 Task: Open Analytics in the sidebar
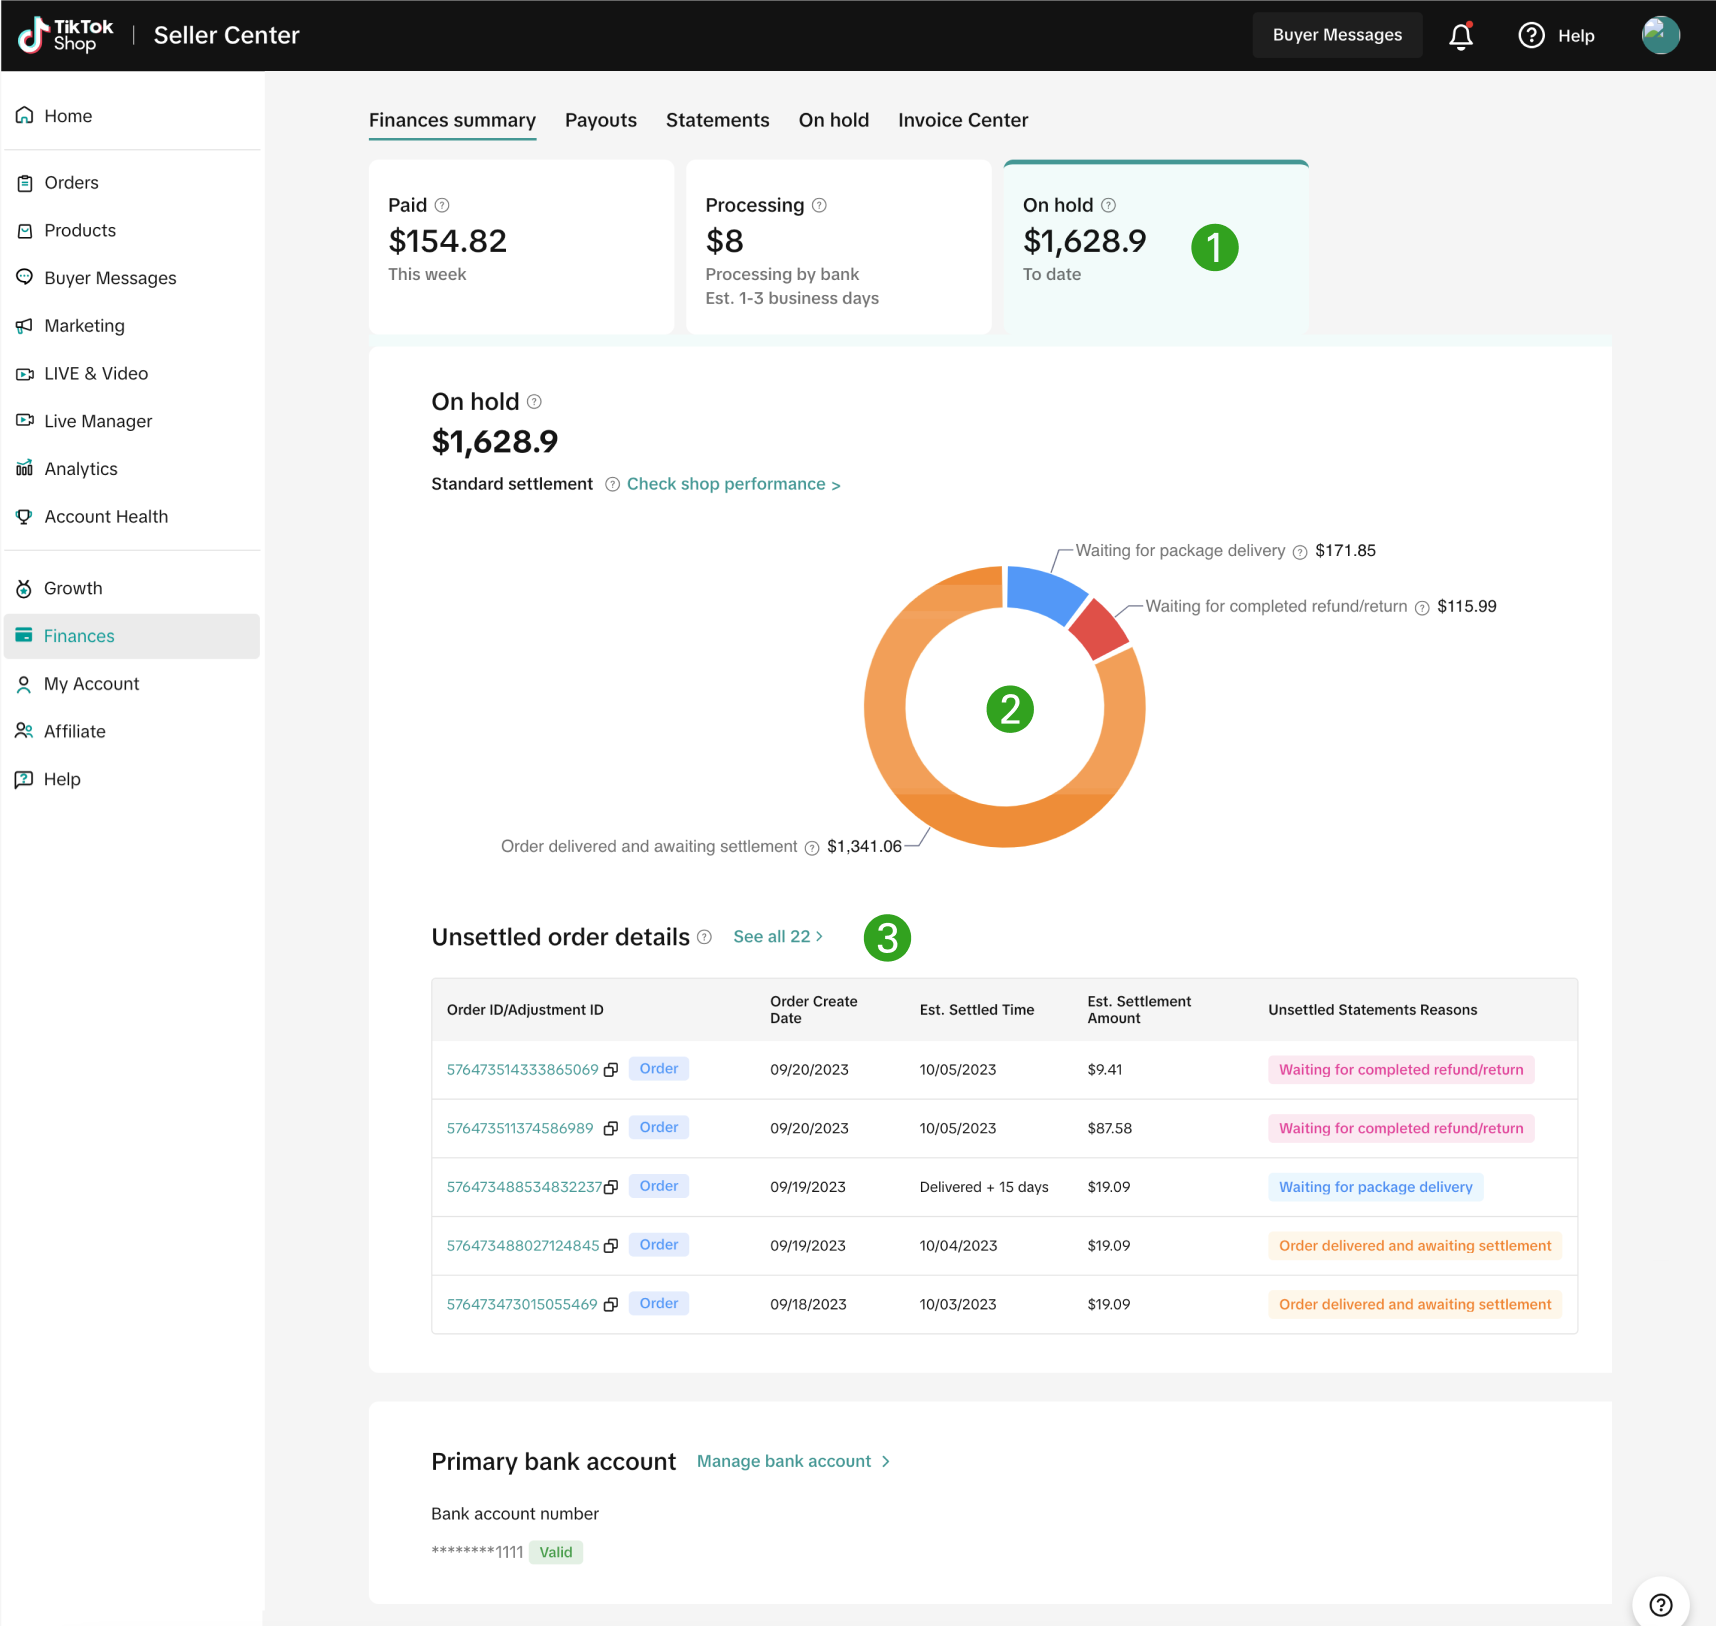tap(81, 469)
